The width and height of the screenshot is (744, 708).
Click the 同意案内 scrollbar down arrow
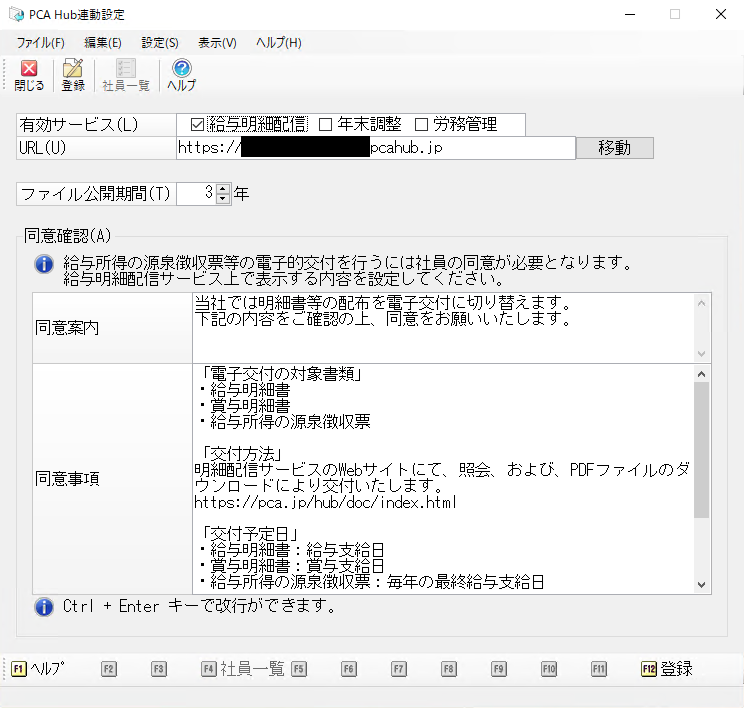tap(702, 354)
